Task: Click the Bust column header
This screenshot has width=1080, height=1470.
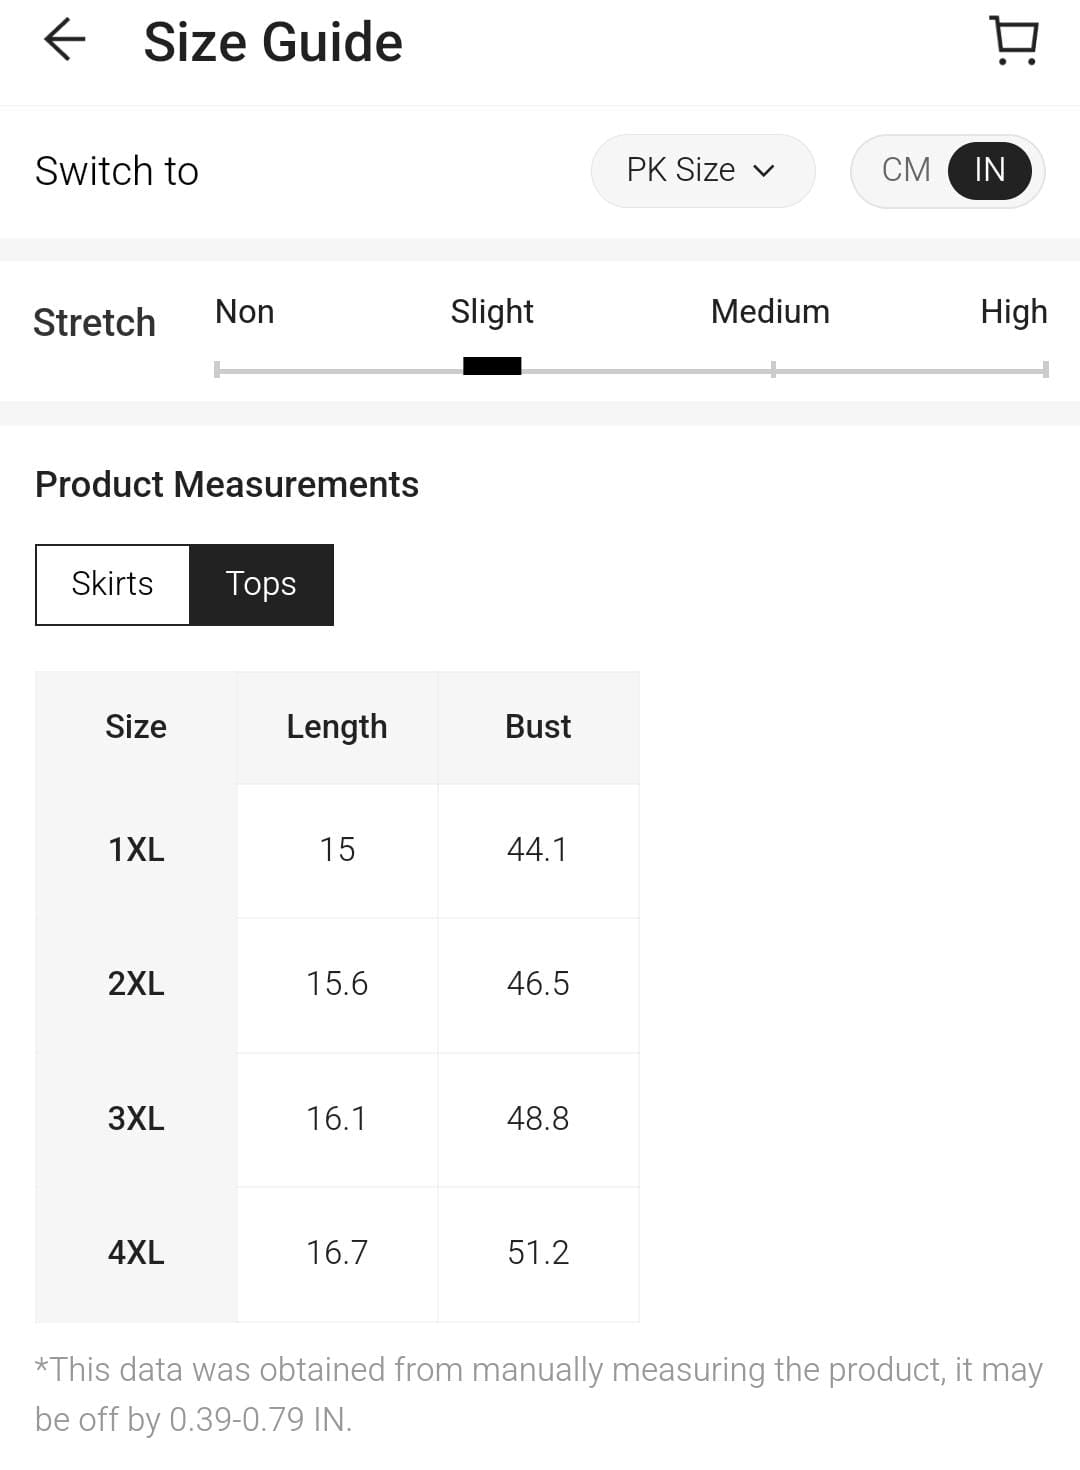Action: (538, 727)
